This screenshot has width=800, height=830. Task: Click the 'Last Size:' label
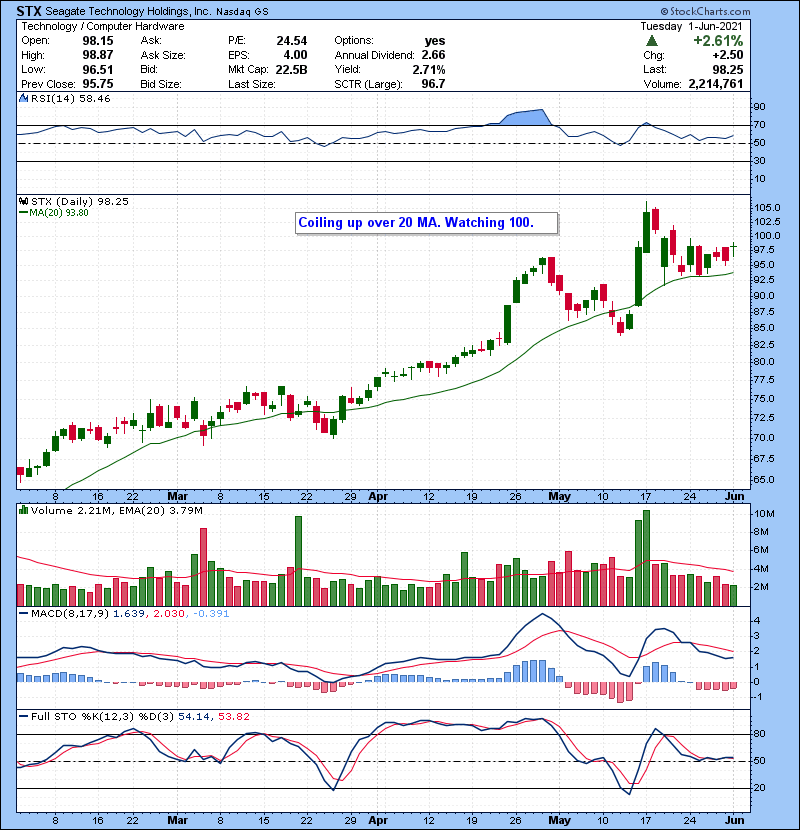click(252, 84)
